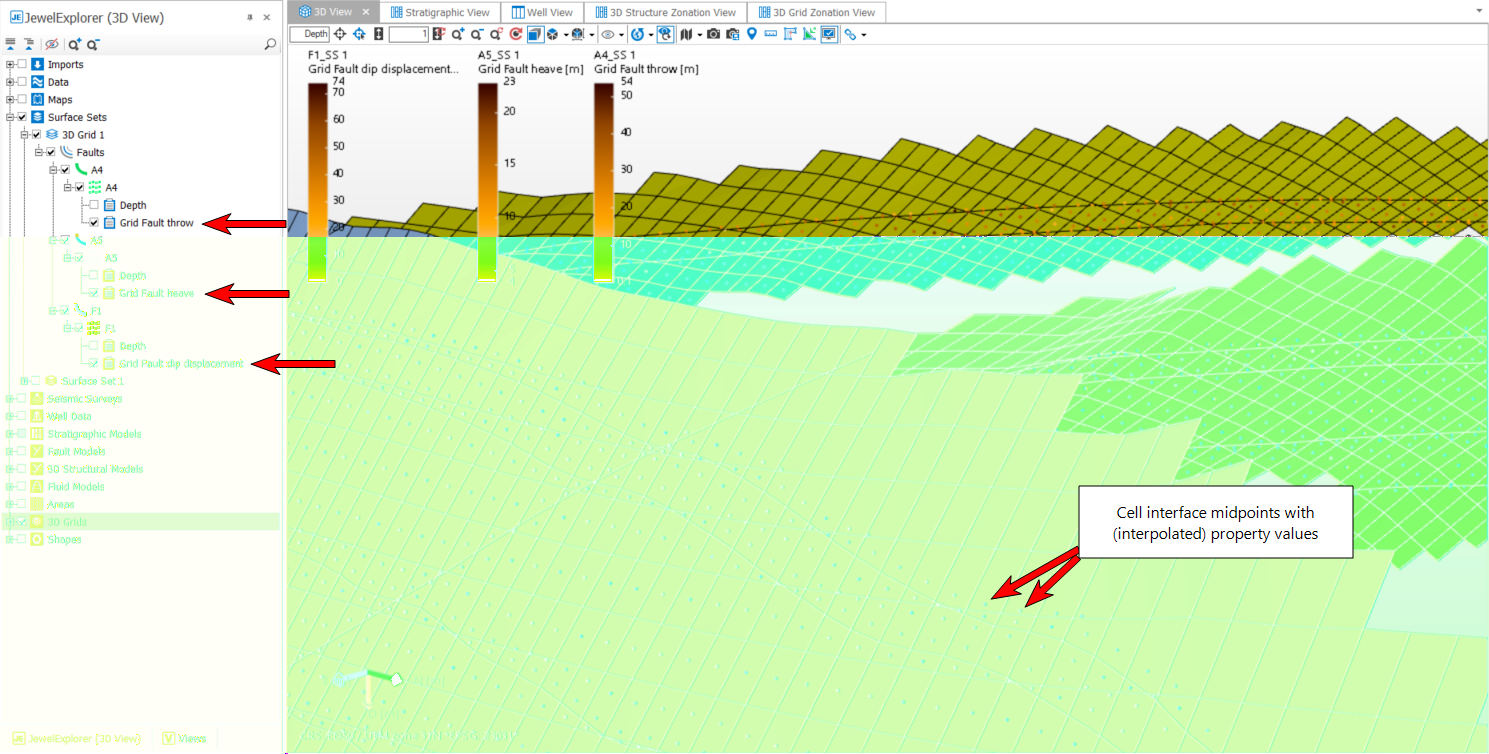The image size is (1489, 754).
Task: Click the chain link icon in toolbar
Action: 850,34
